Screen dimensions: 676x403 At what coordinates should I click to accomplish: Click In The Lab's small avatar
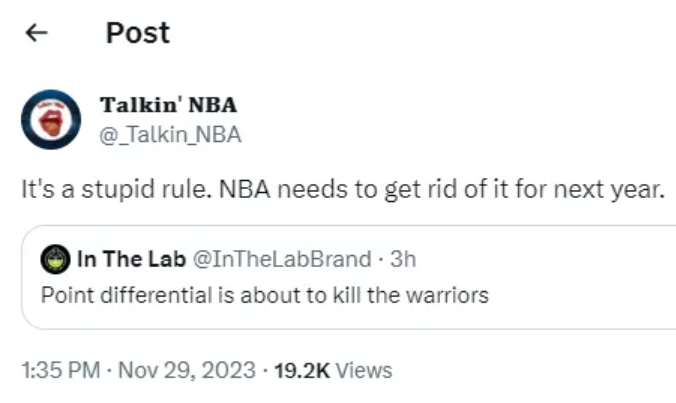(54, 259)
